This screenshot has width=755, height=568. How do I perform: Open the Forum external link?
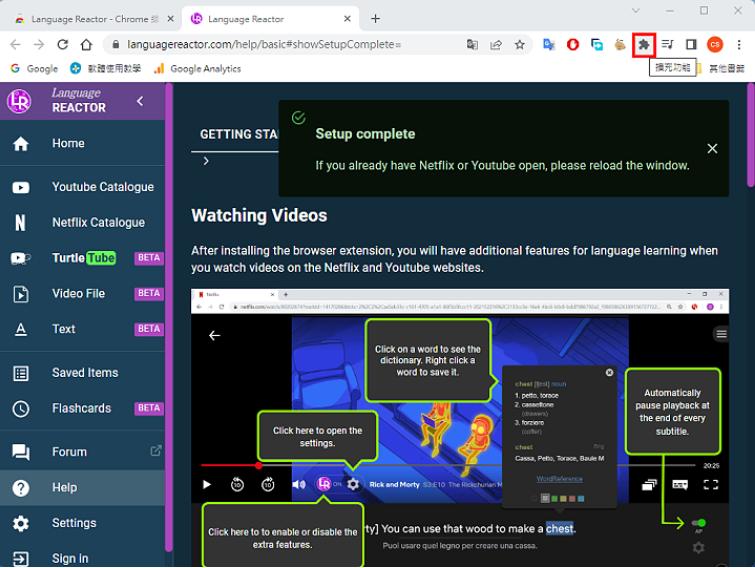pos(82,452)
